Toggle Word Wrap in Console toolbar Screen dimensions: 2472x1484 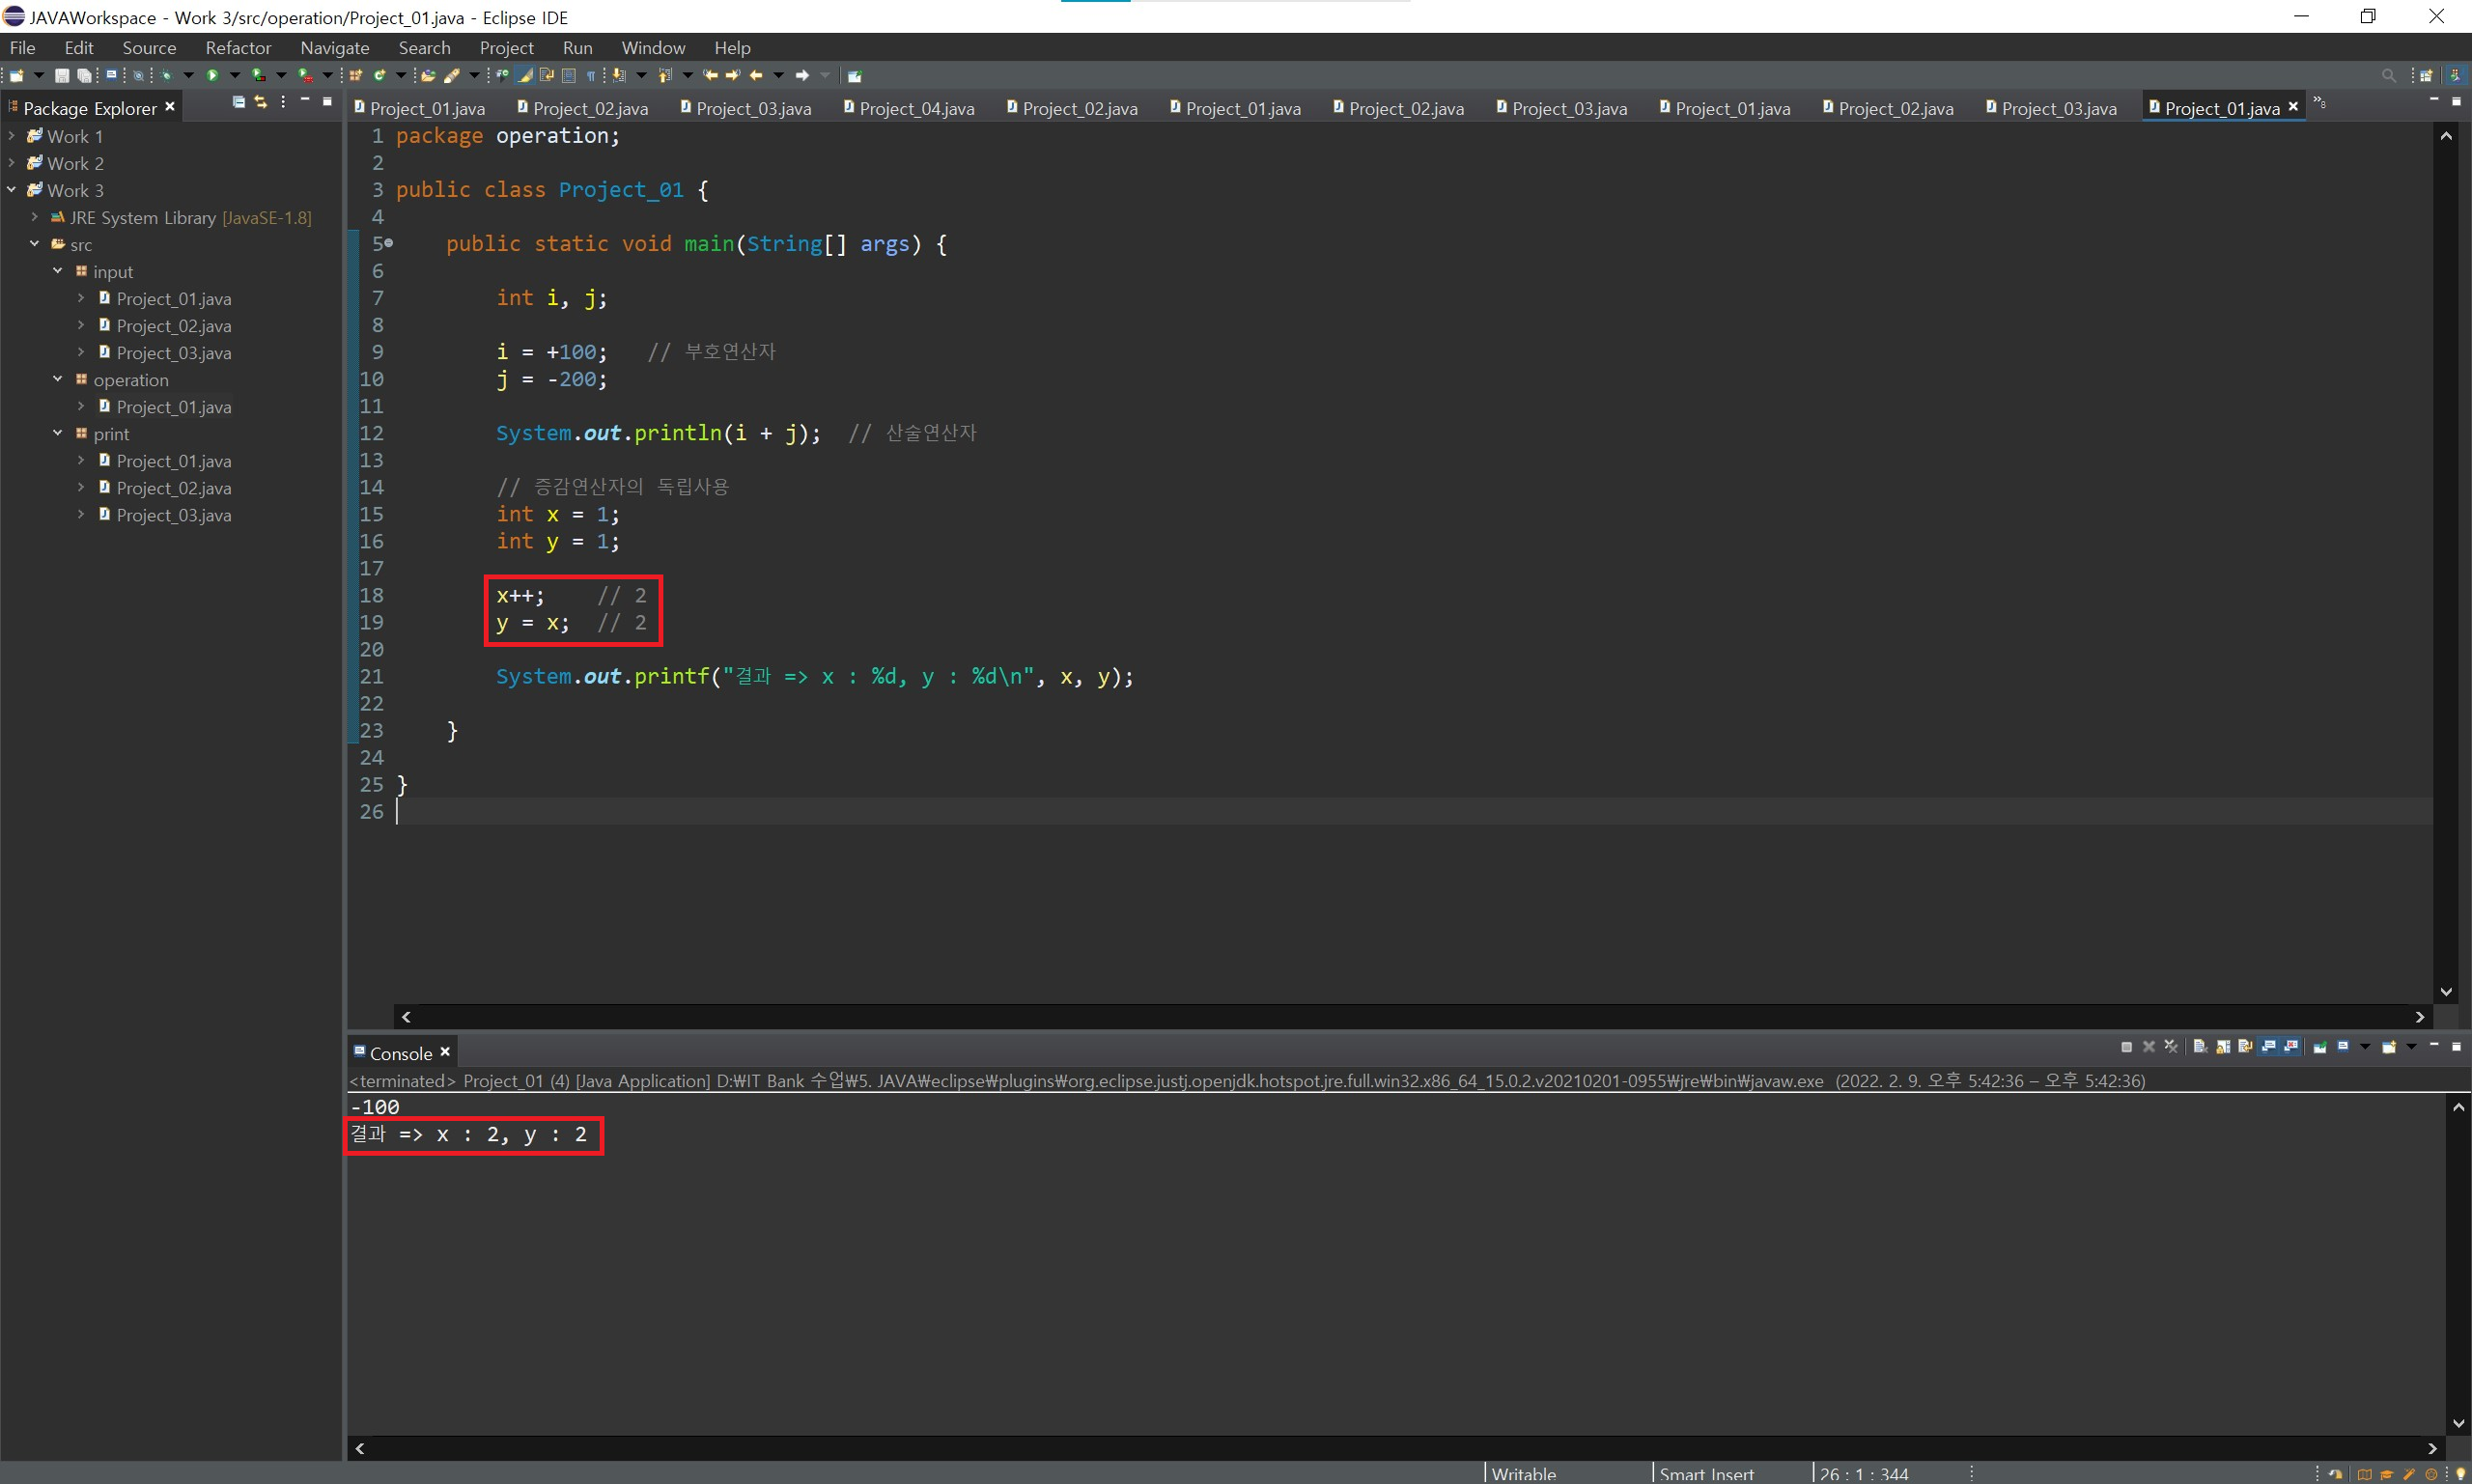pyautogui.click(x=2245, y=1047)
